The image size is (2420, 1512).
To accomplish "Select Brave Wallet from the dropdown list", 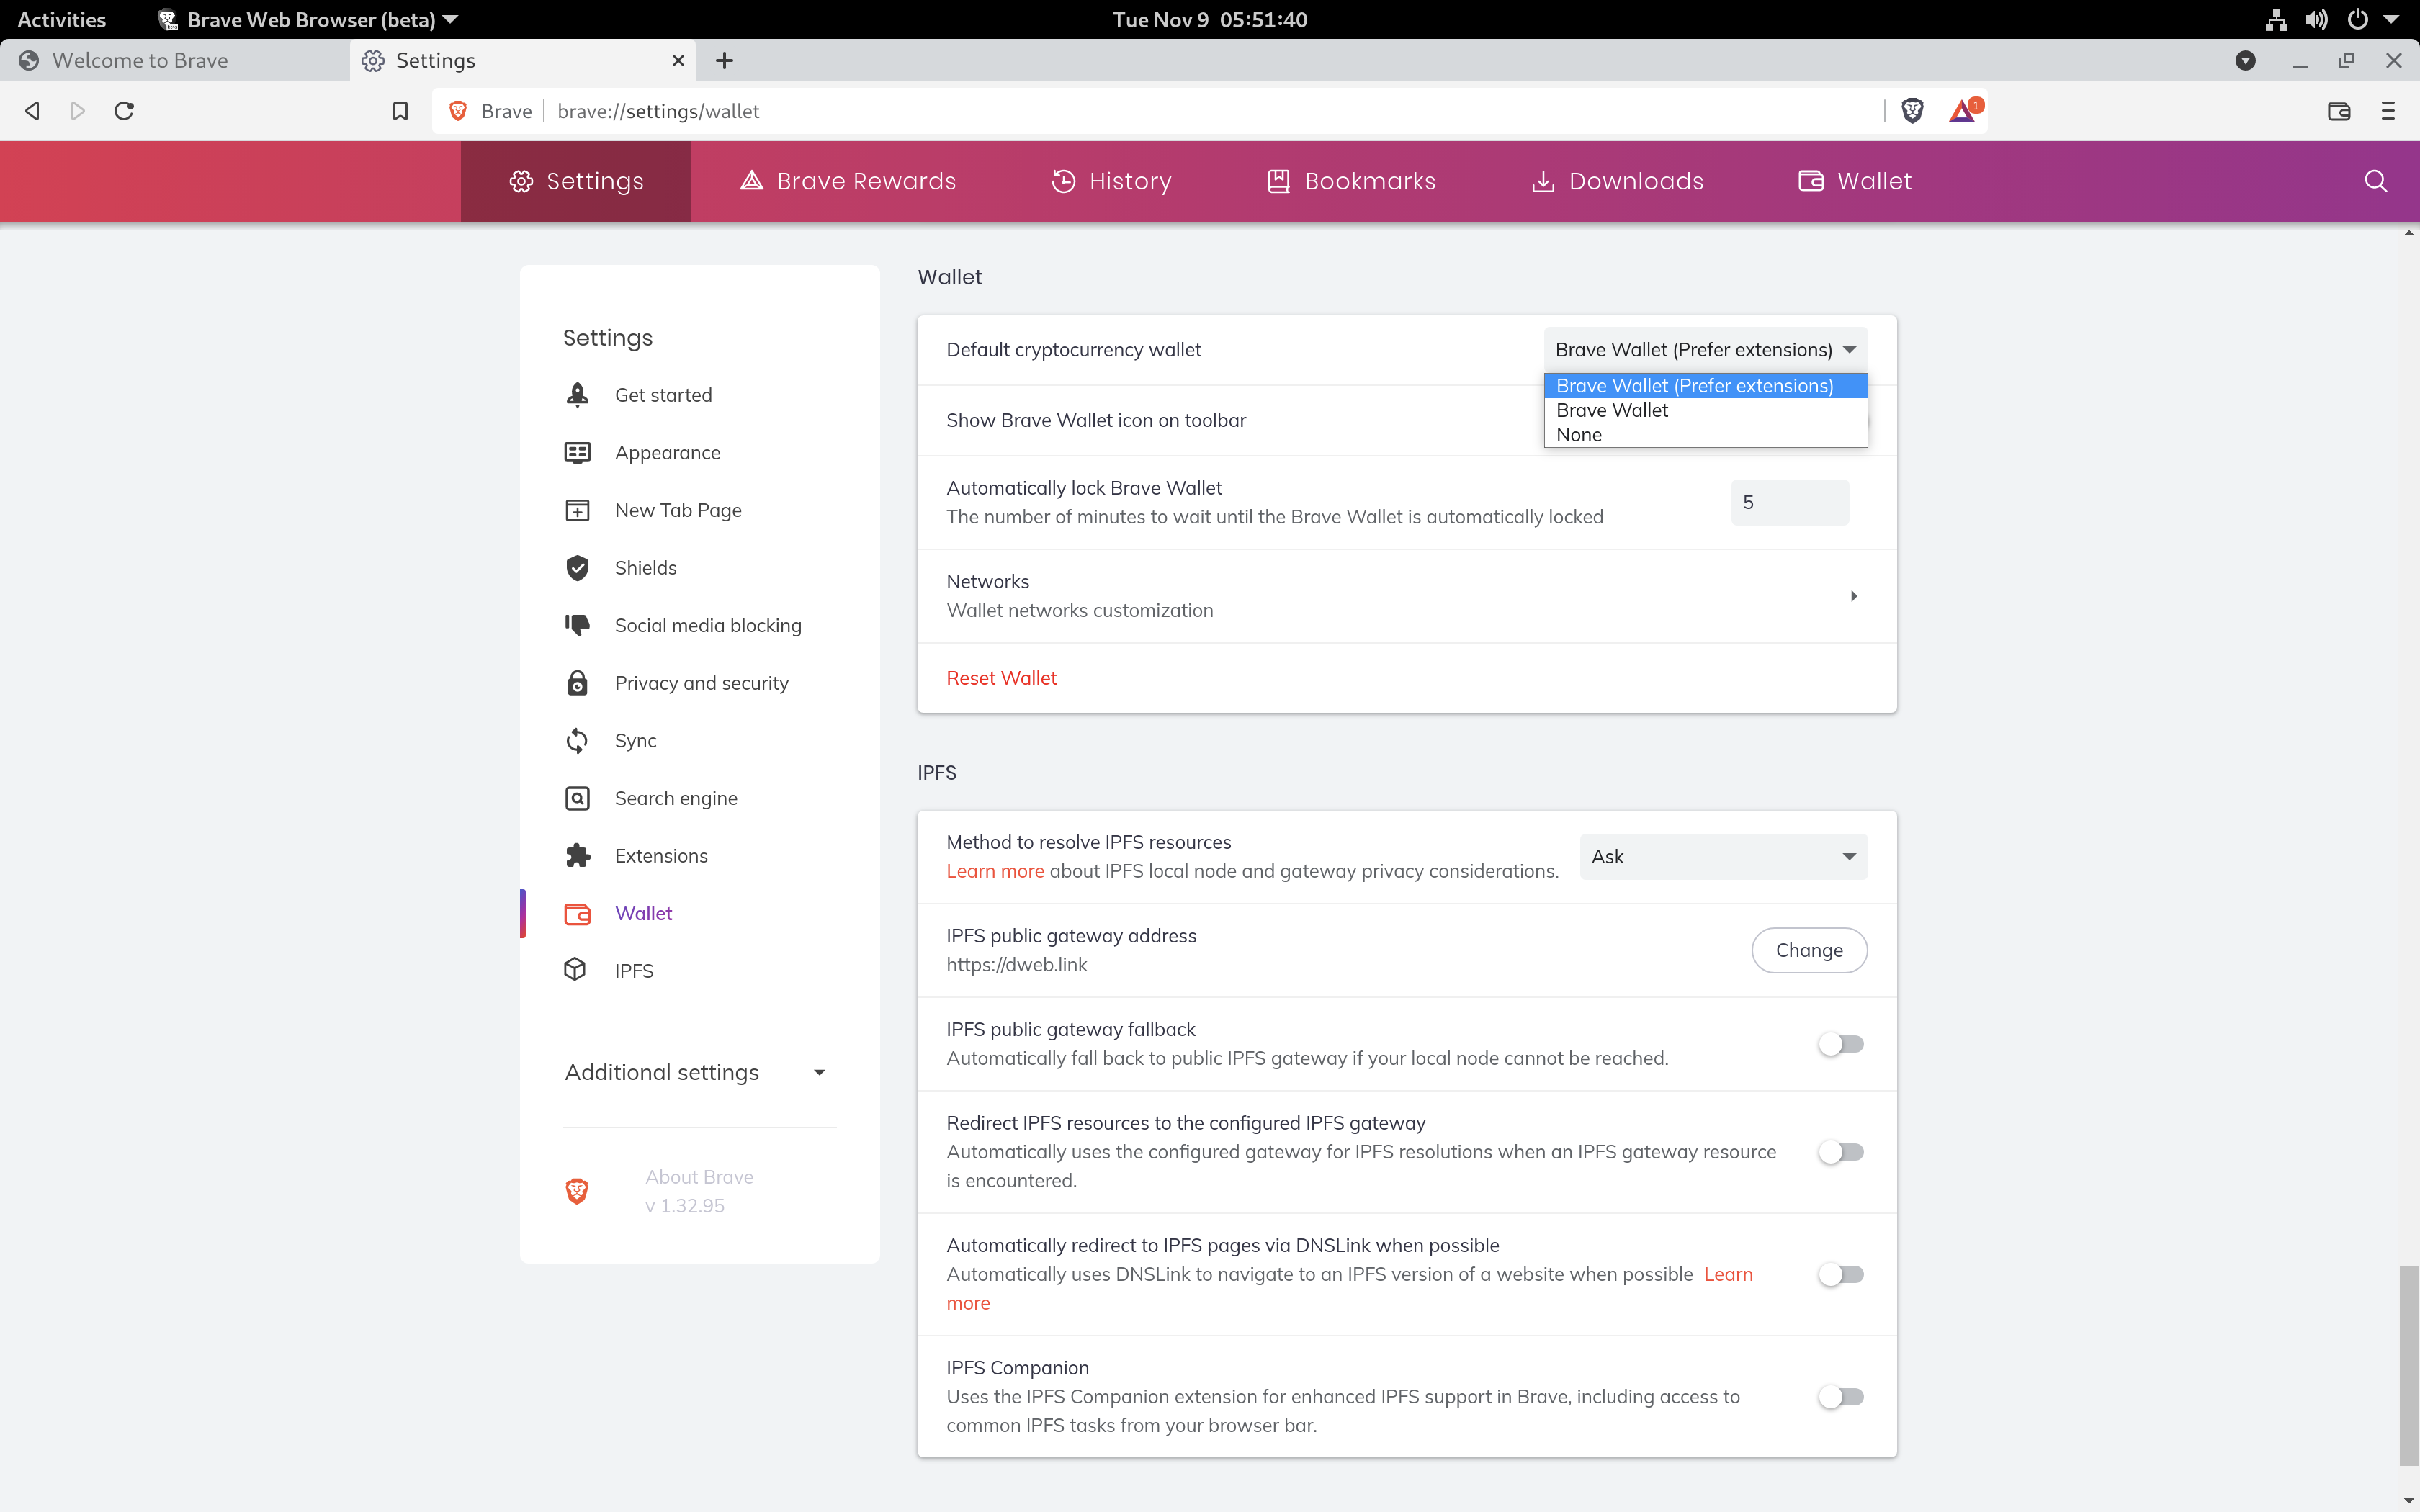I will pyautogui.click(x=1612, y=410).
